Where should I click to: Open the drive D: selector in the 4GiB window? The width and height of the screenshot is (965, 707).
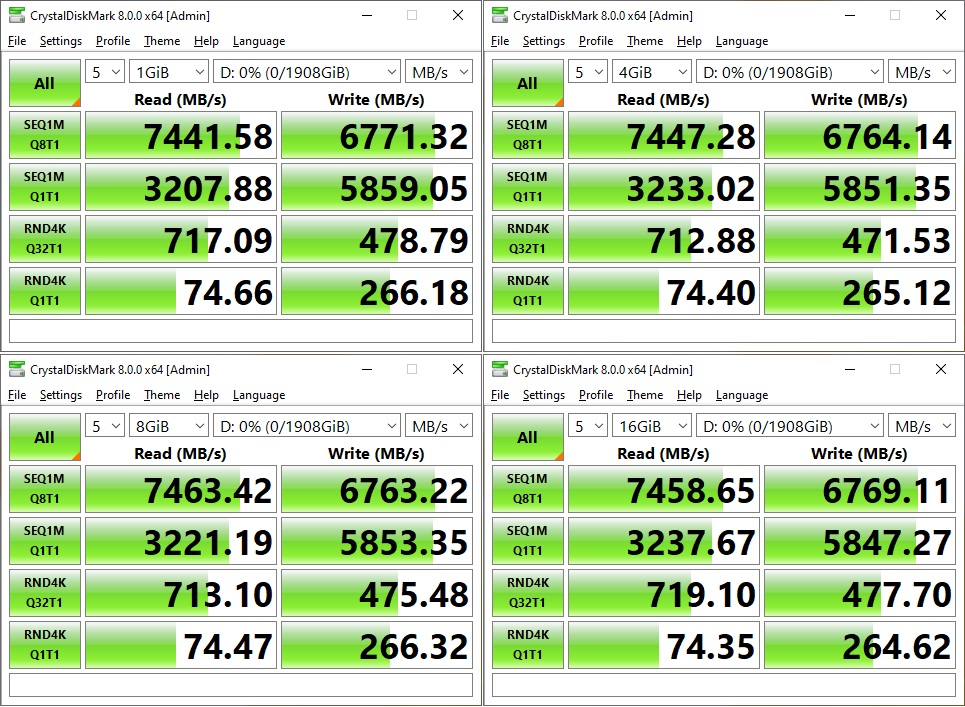[x=789, y=73]
